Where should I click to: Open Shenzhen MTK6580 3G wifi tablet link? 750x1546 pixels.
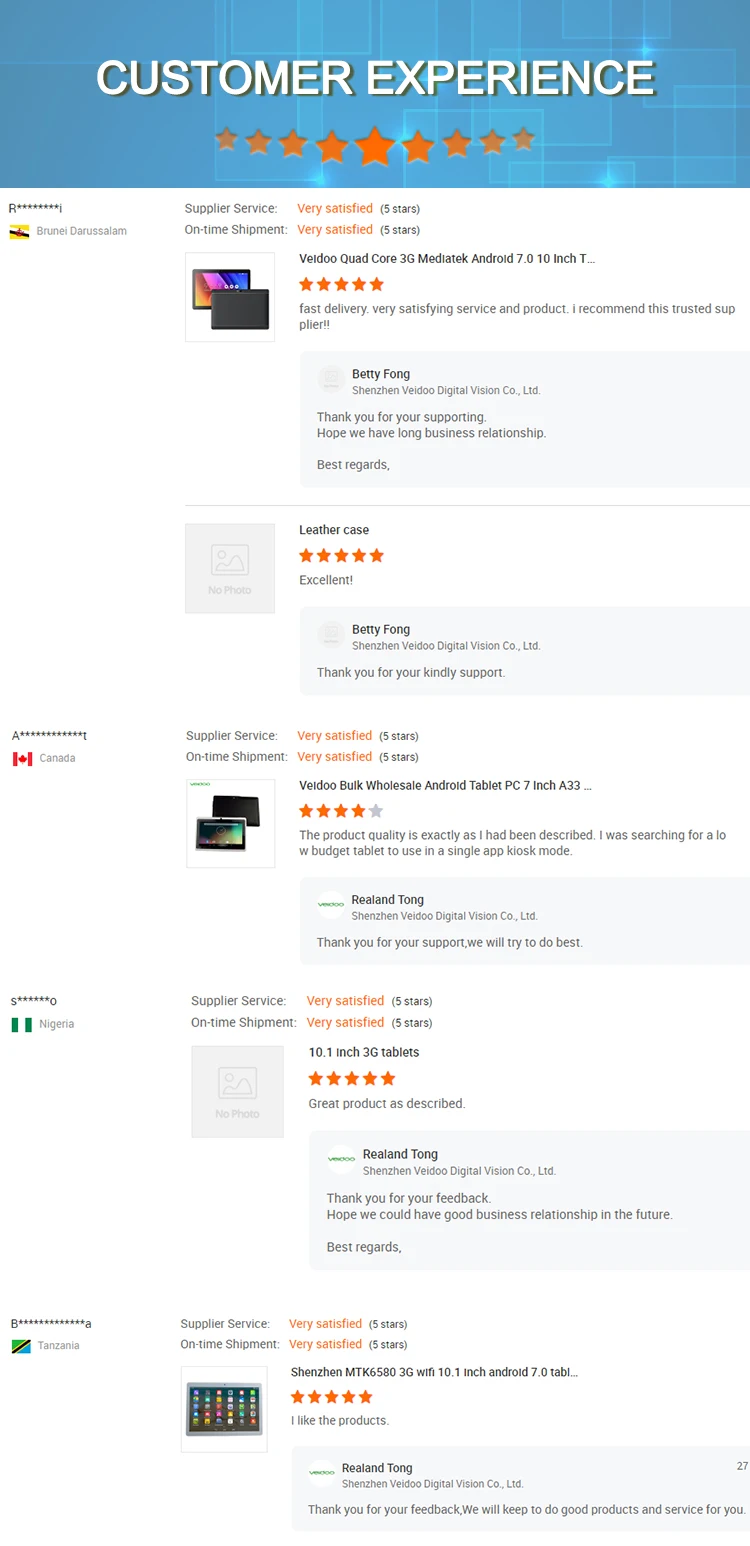pyautogui.click(x=434, y=1373)
